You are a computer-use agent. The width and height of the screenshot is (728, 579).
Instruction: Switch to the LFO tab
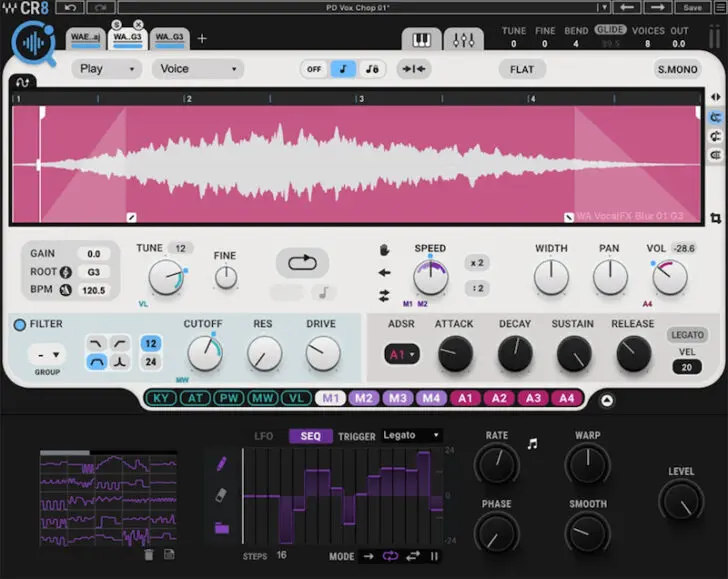[264, 436]
